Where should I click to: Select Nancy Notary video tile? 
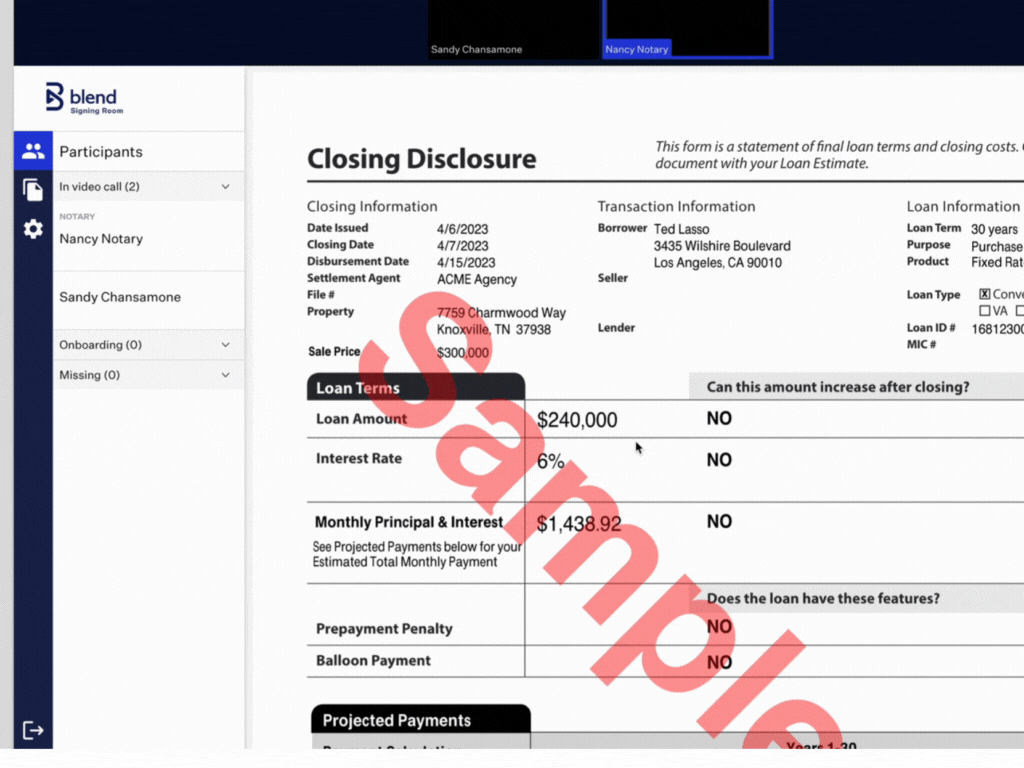pos(687,29)
